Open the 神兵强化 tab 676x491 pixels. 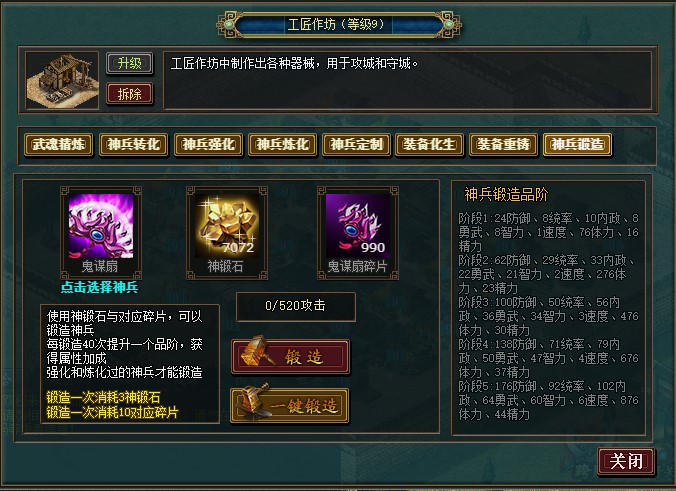[x=209, y=144]
